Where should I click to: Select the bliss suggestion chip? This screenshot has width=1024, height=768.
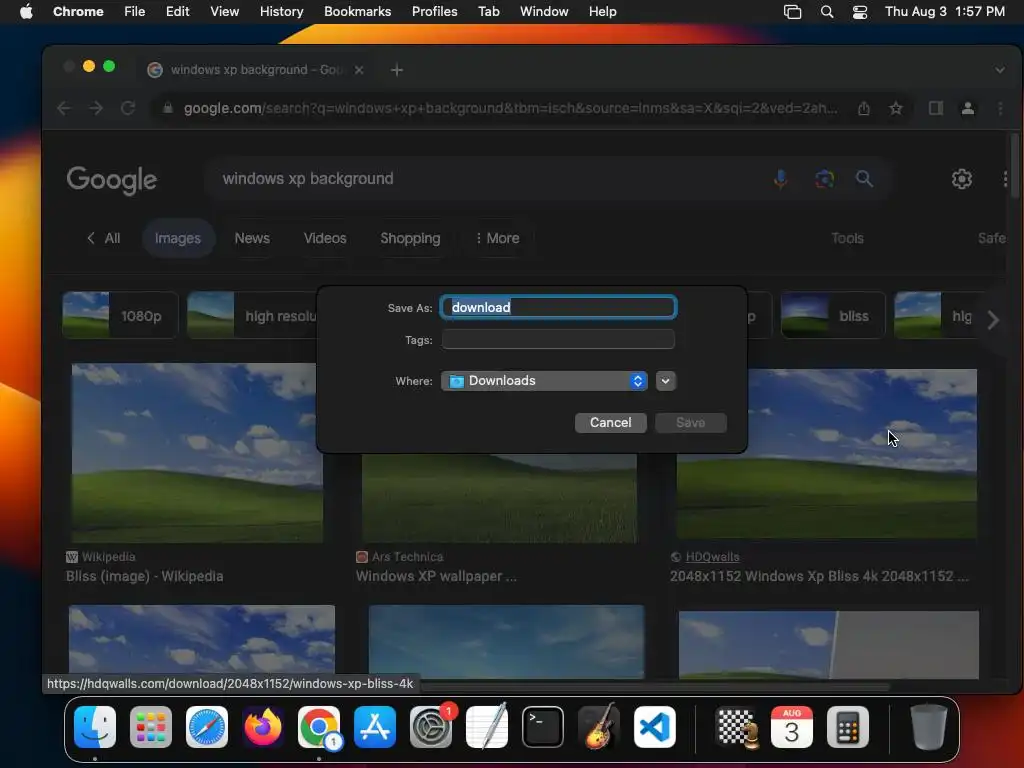(833, 315)
